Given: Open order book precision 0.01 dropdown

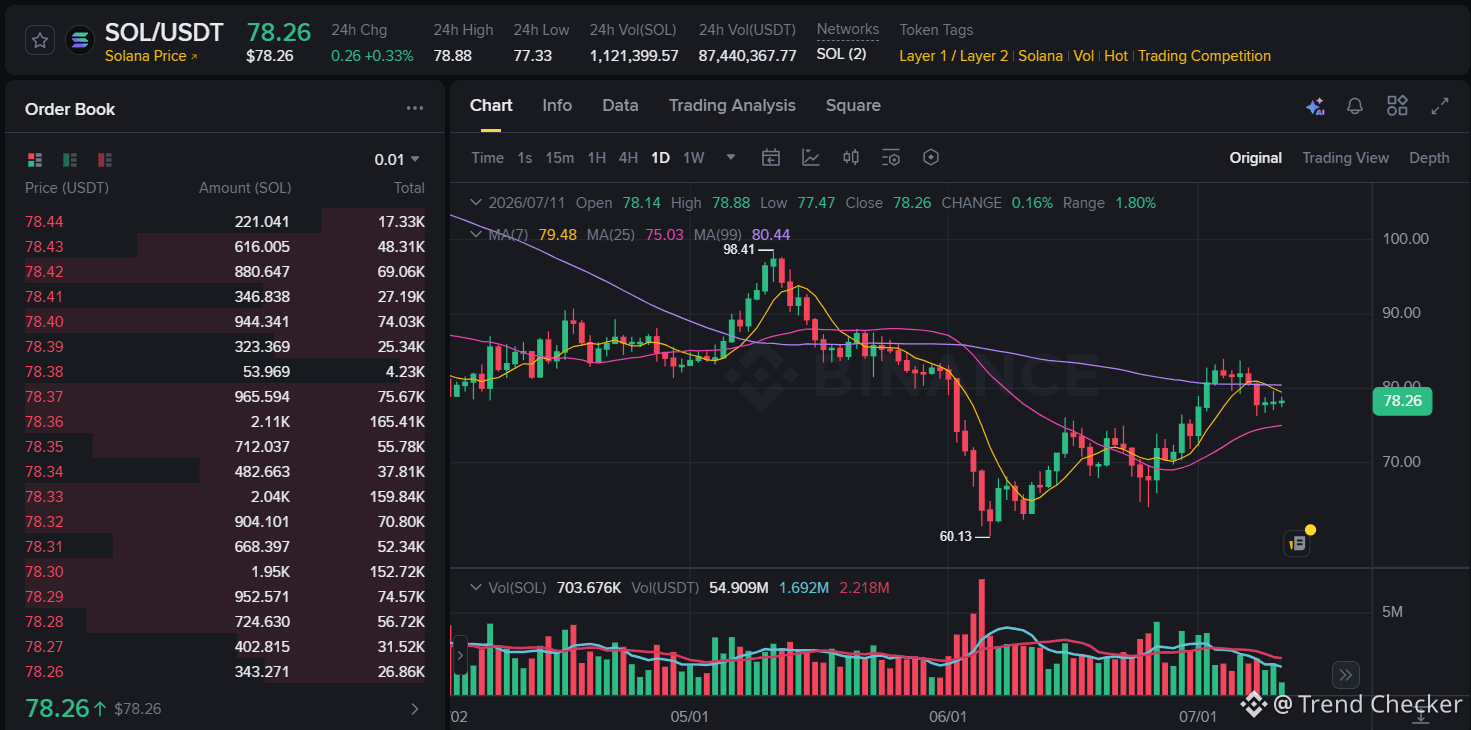Looking at the screenshot, I should click(x=397, y=160).
